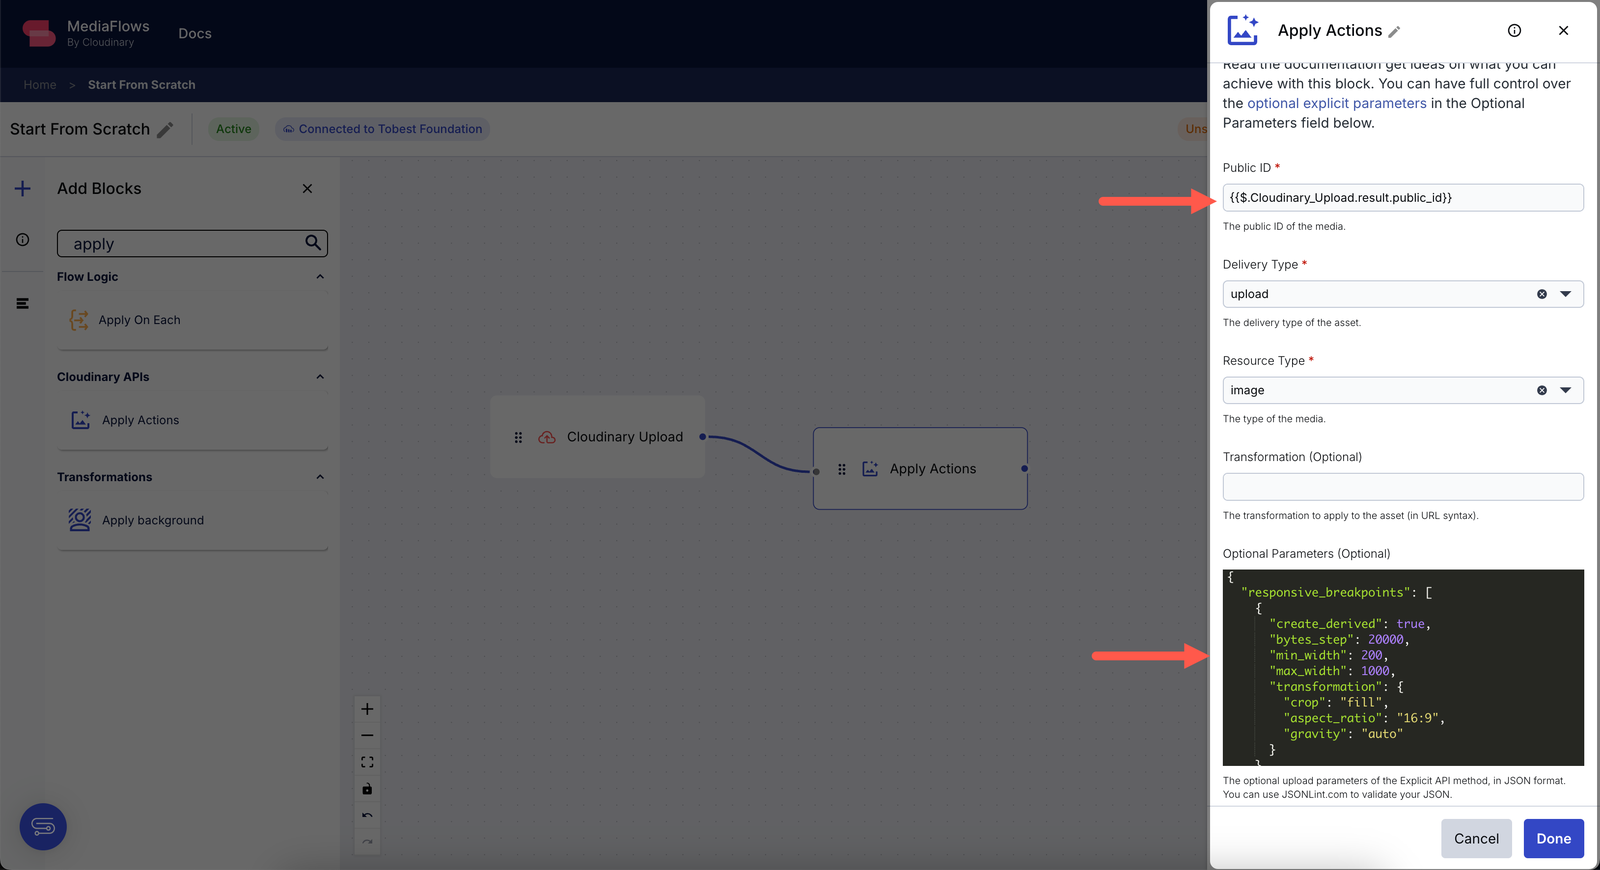Clear the Delivery Type selection

click(1541, 294)
